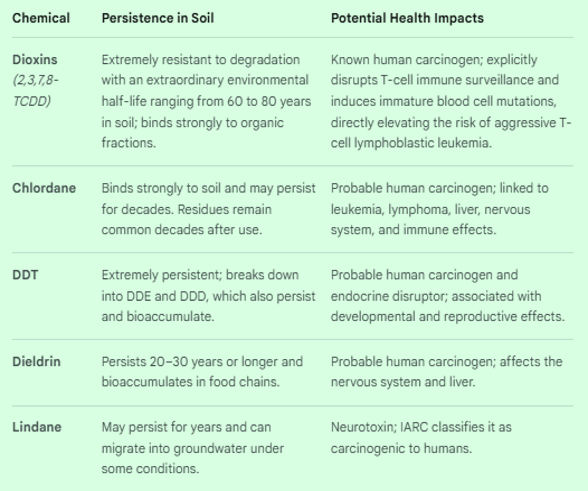Click DDT's 'Extremely persistent' persistence cell
This screenshot has height=491, width=588.
(x=208, y=296)
